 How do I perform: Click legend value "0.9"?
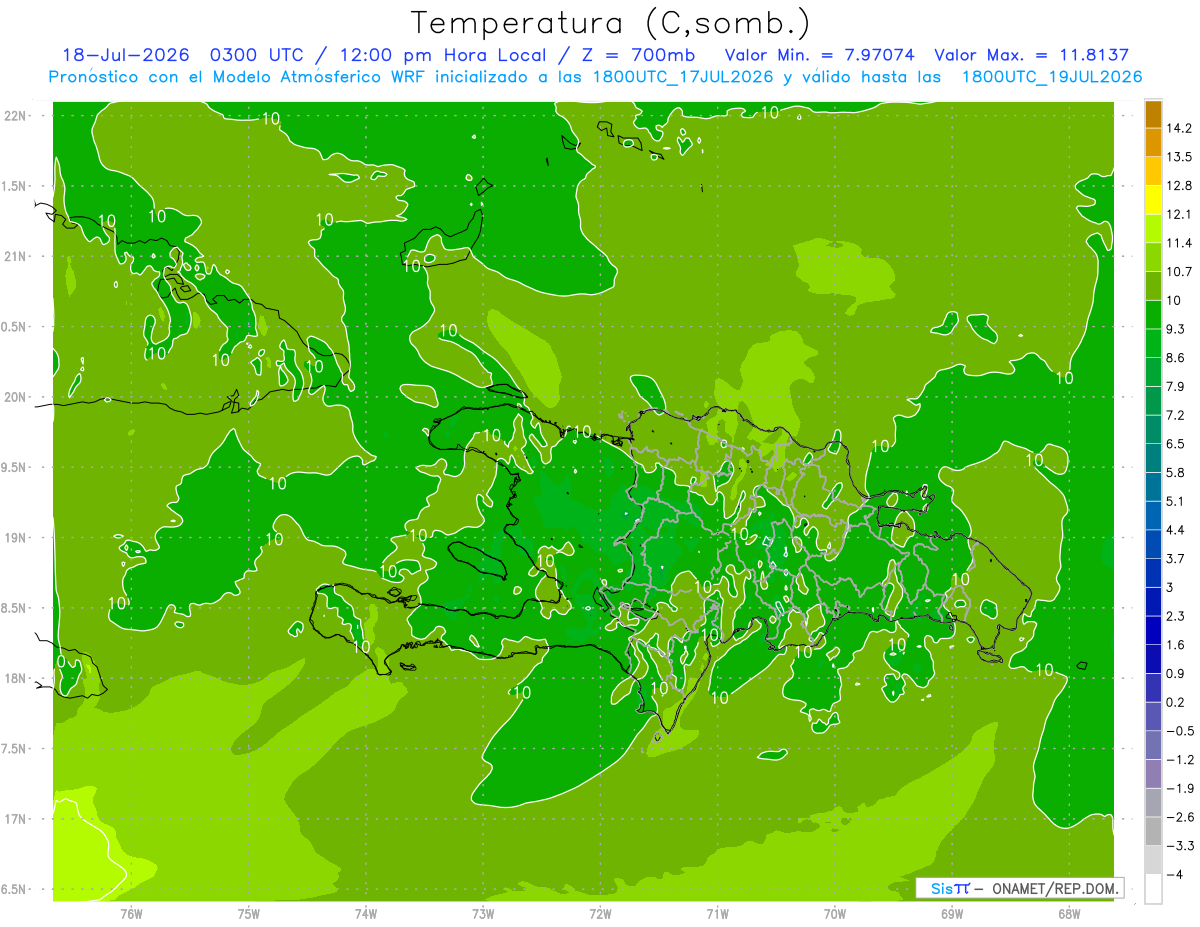pos(1176,673)
